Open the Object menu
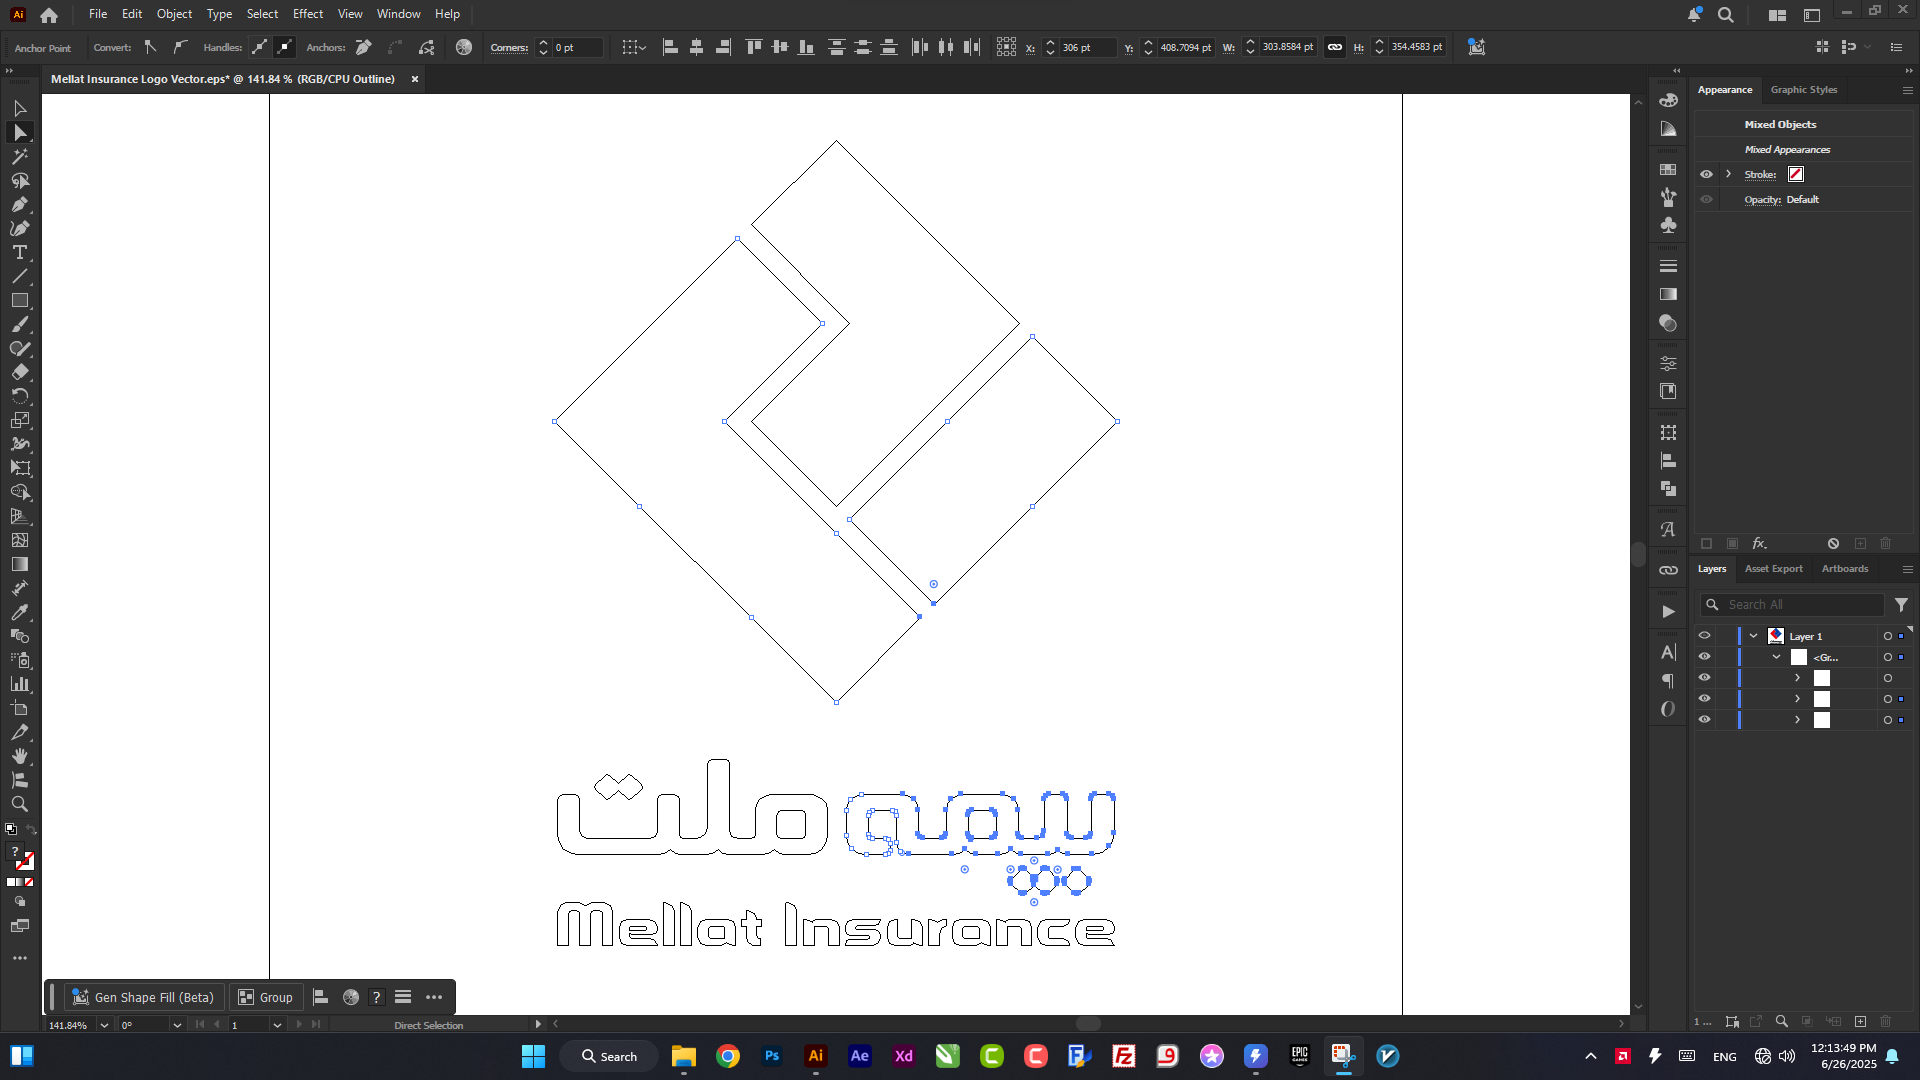 [x=174, y=14]
